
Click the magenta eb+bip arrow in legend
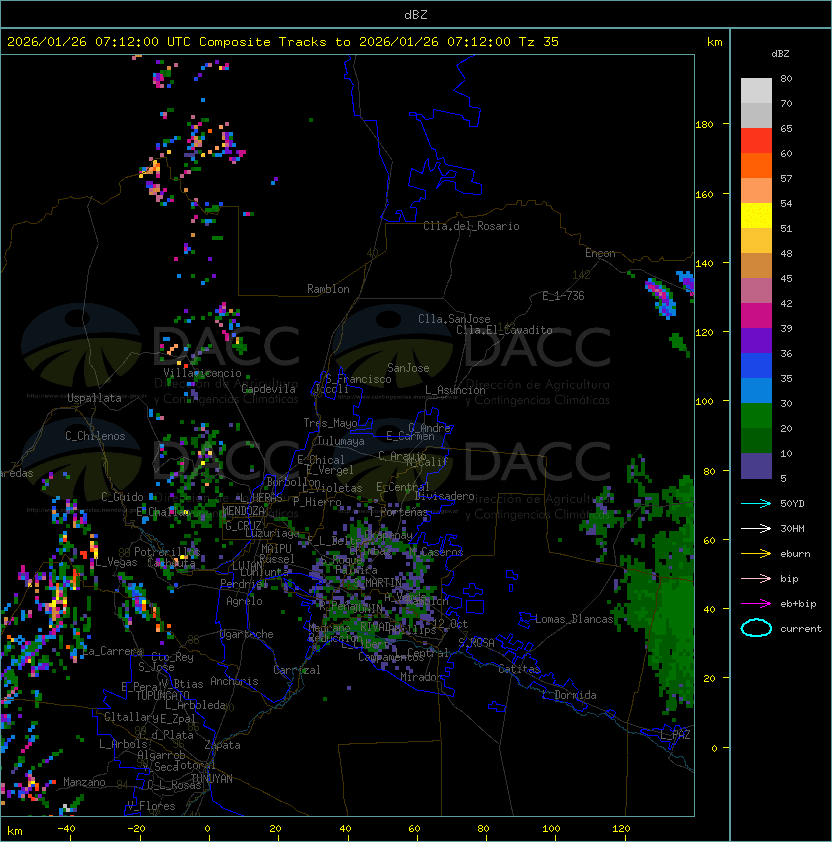[756, 604]
